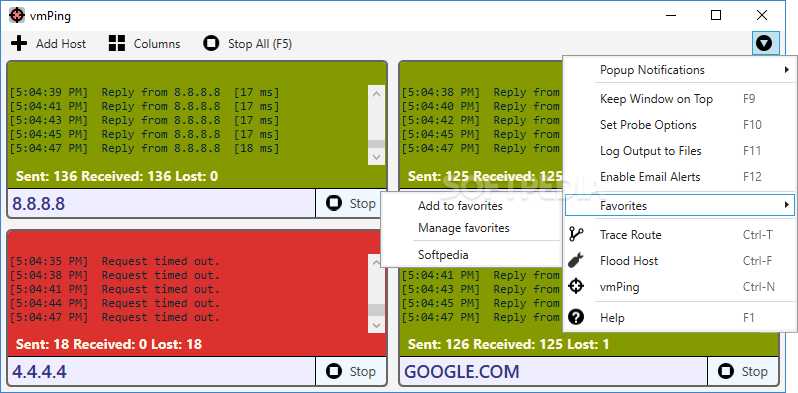The height and width of the screenshot is (393, 798).
Task: Click Stop label for 8.8.8.8
Action: click(x=362, y=204)
